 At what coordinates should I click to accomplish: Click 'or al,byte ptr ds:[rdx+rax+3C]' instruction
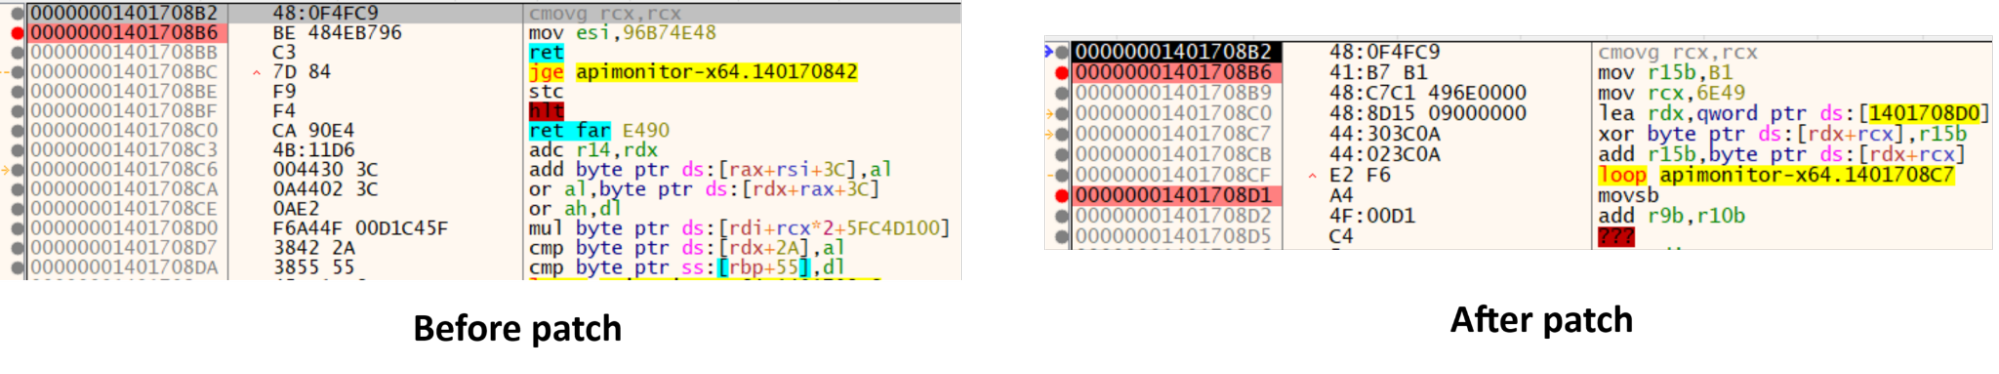point(704,189)
